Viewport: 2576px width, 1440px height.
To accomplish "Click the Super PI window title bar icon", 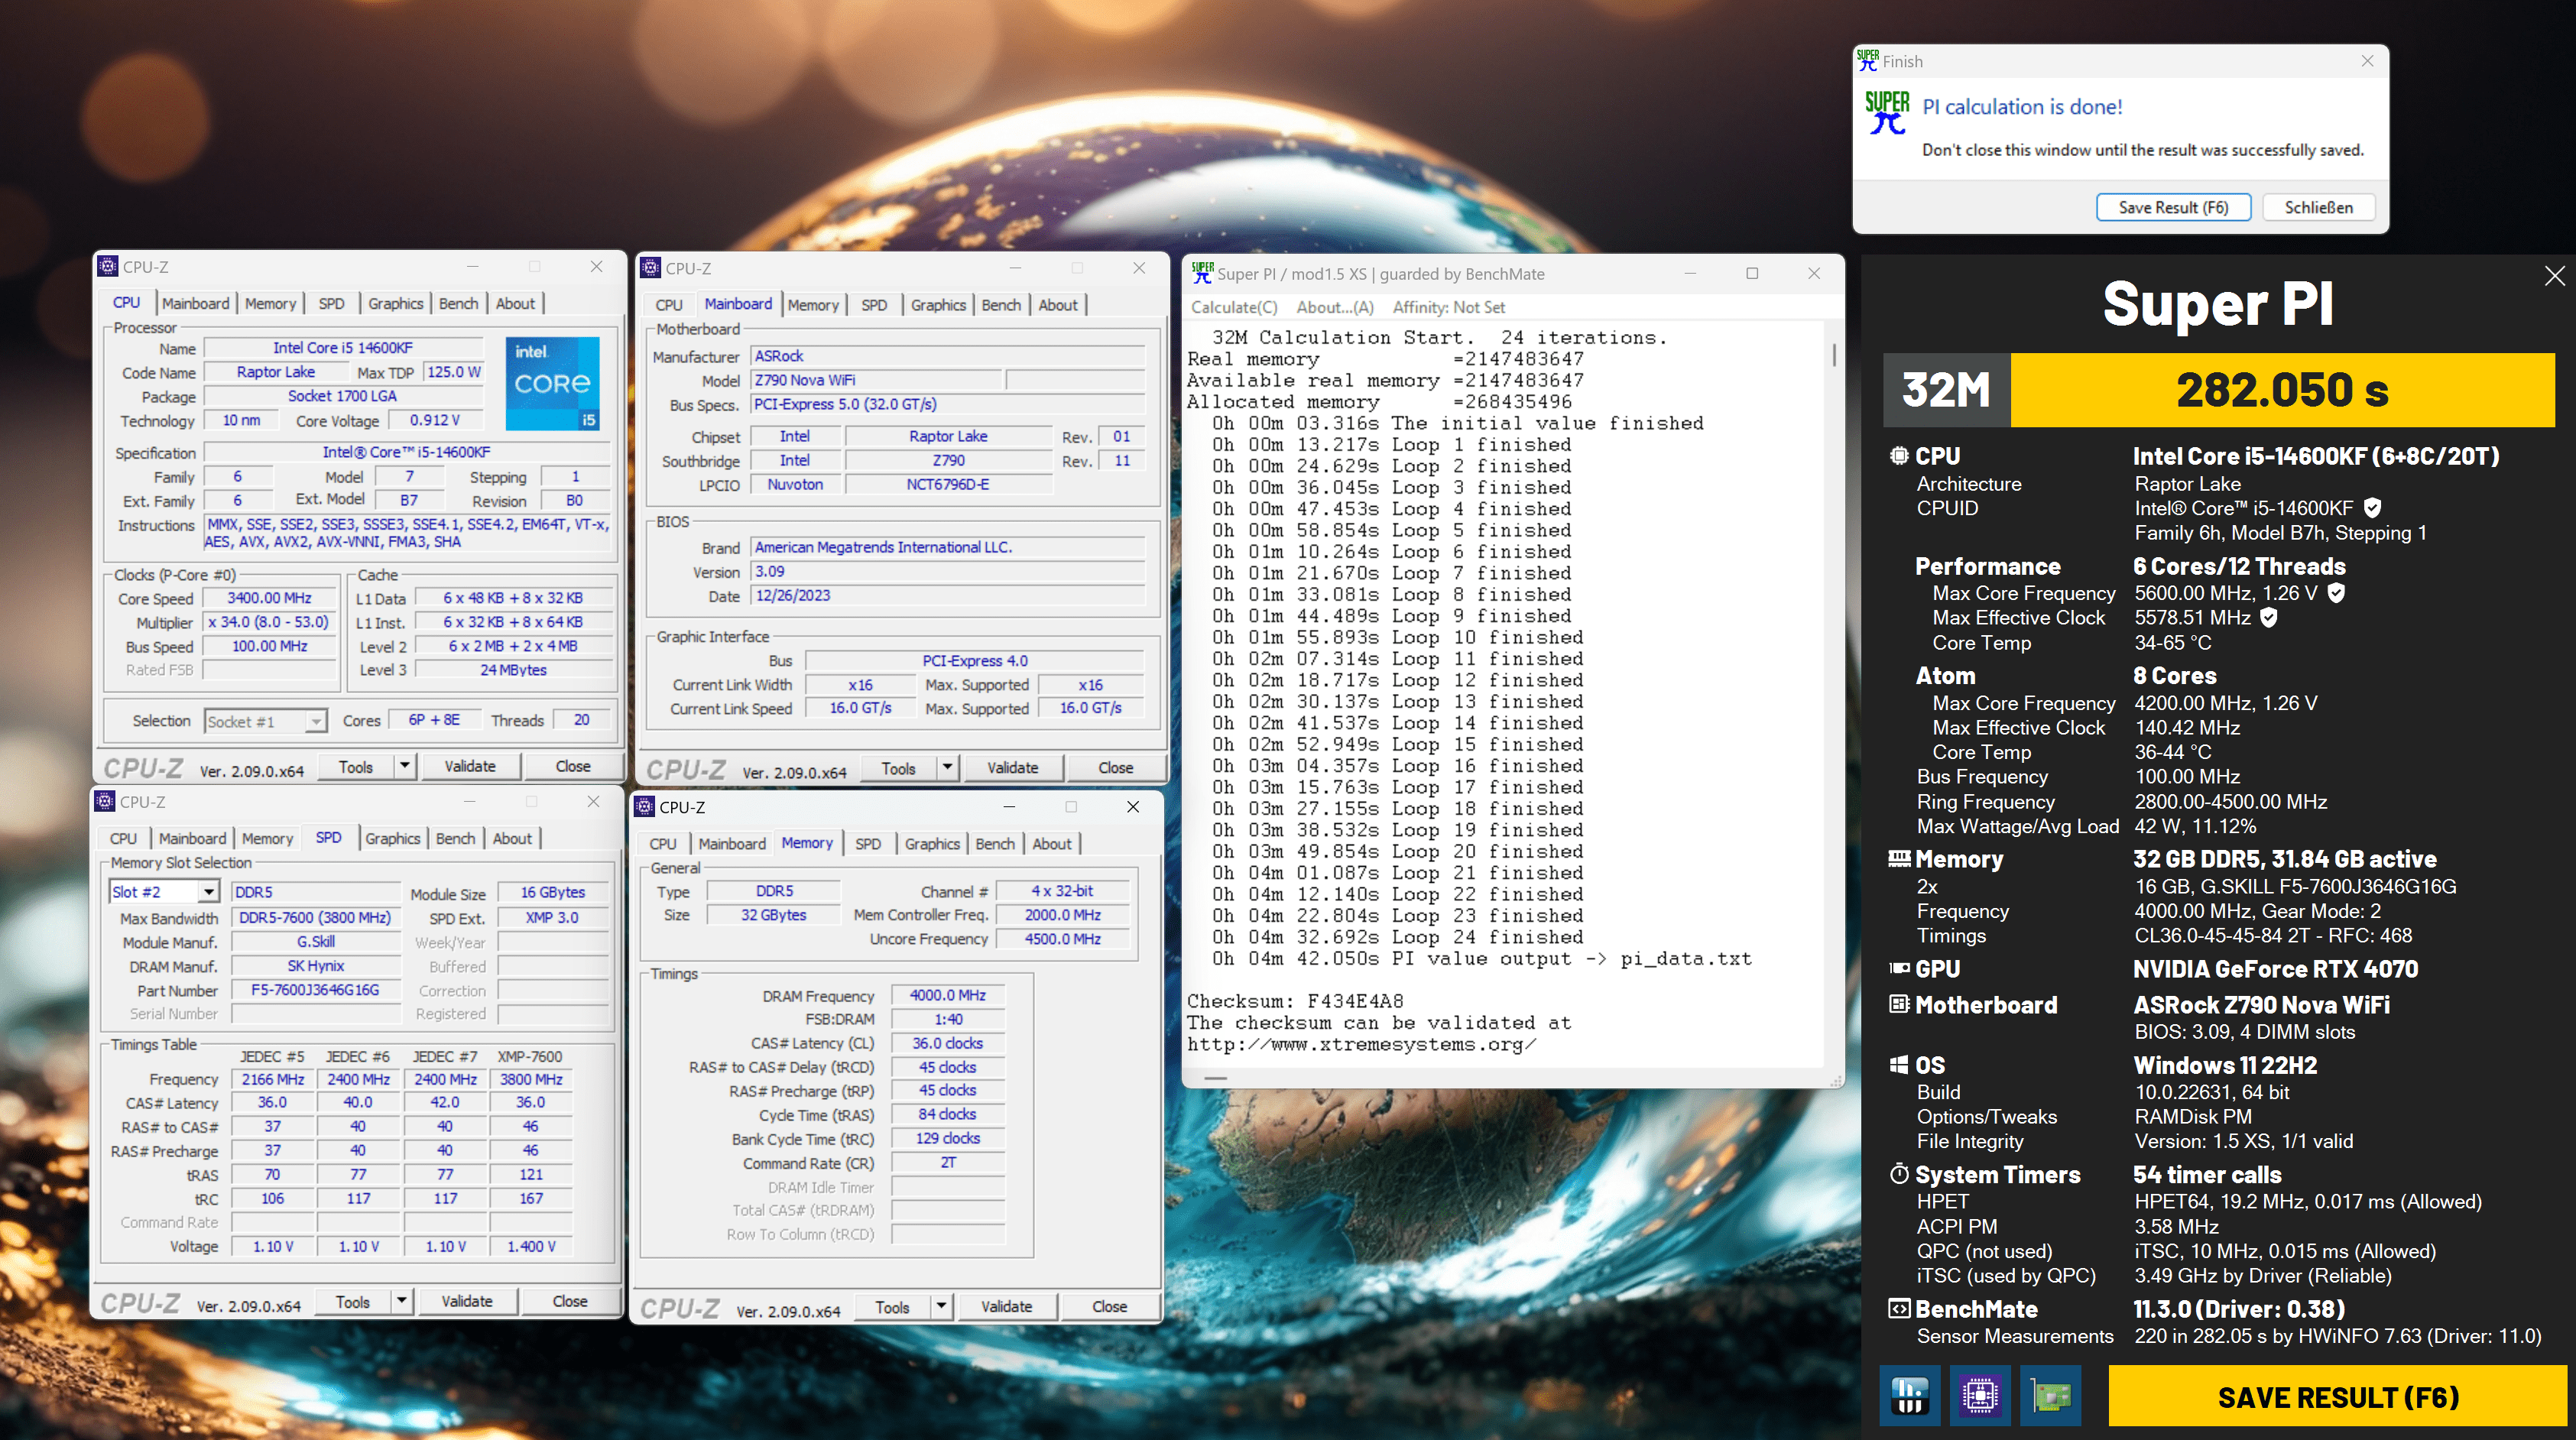I will click(x=1201, y=273).
